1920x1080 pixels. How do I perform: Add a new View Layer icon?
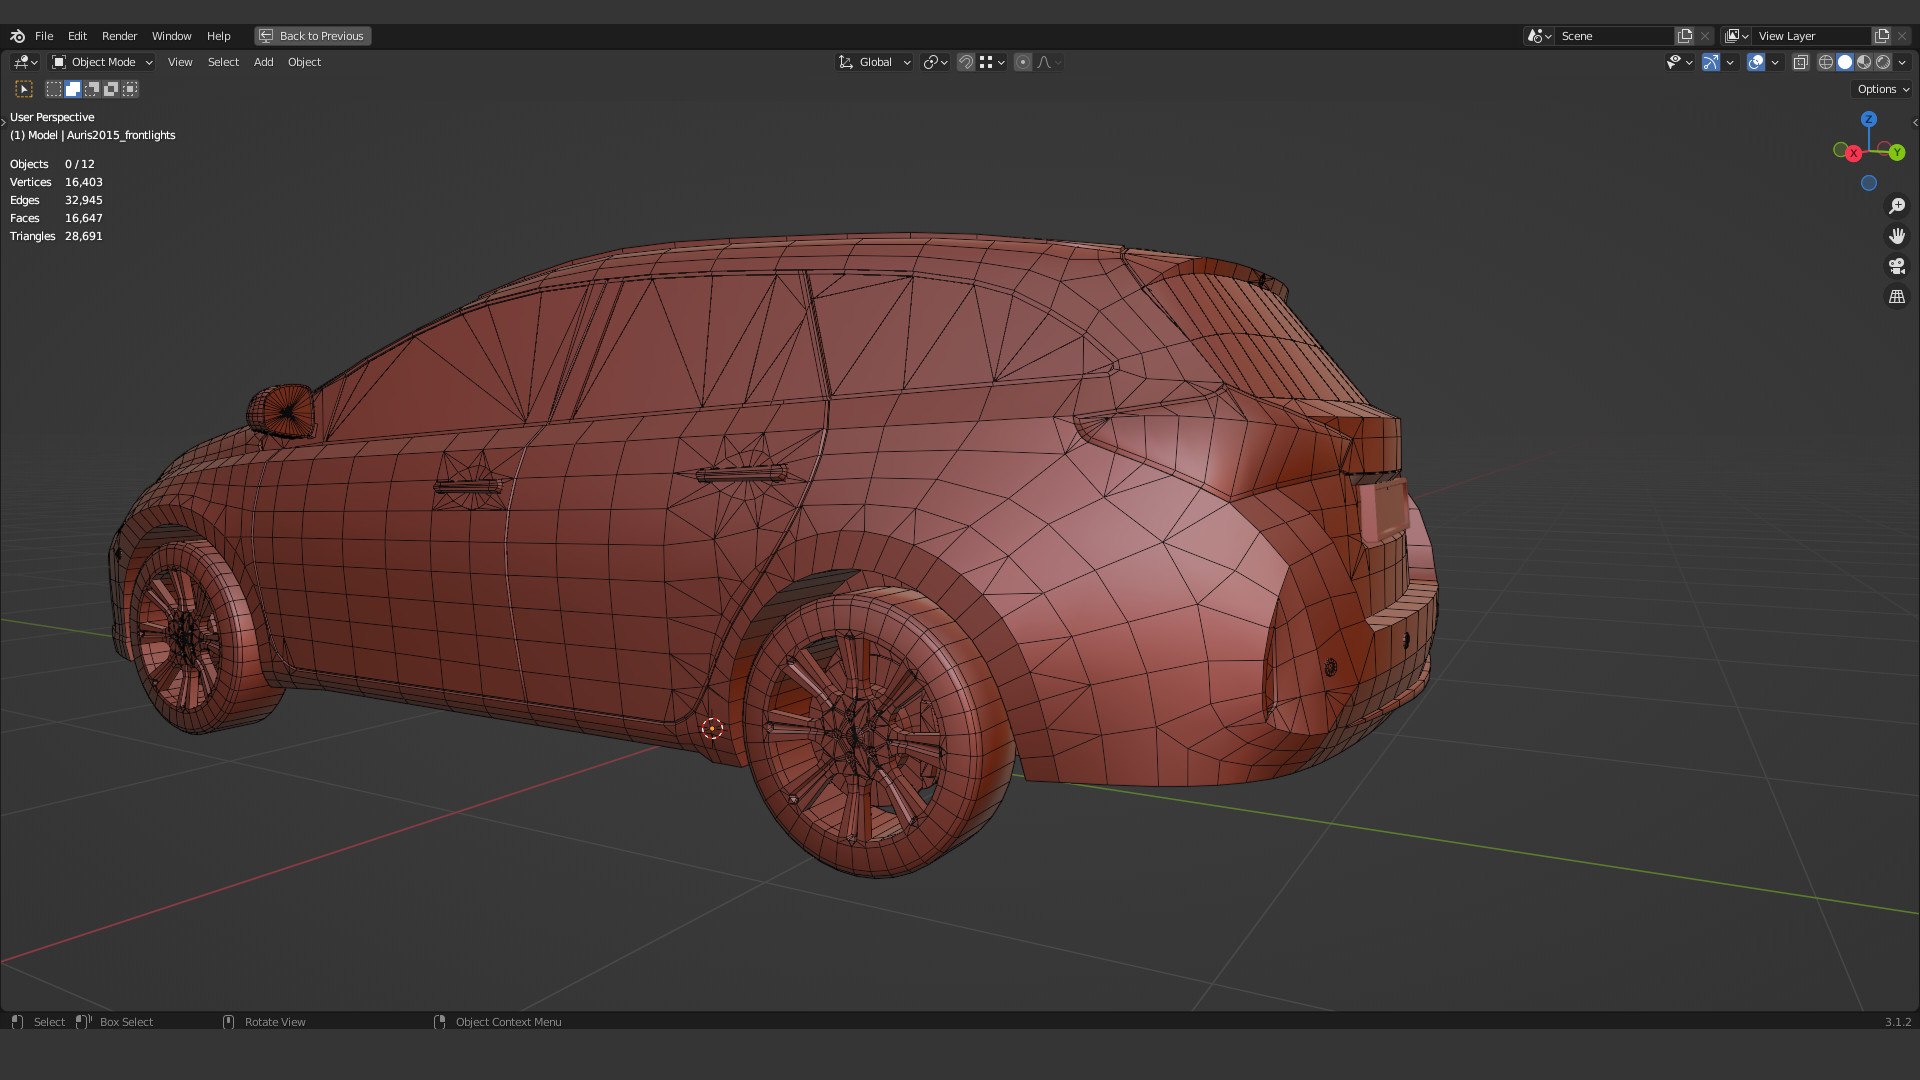point(1882,36)
